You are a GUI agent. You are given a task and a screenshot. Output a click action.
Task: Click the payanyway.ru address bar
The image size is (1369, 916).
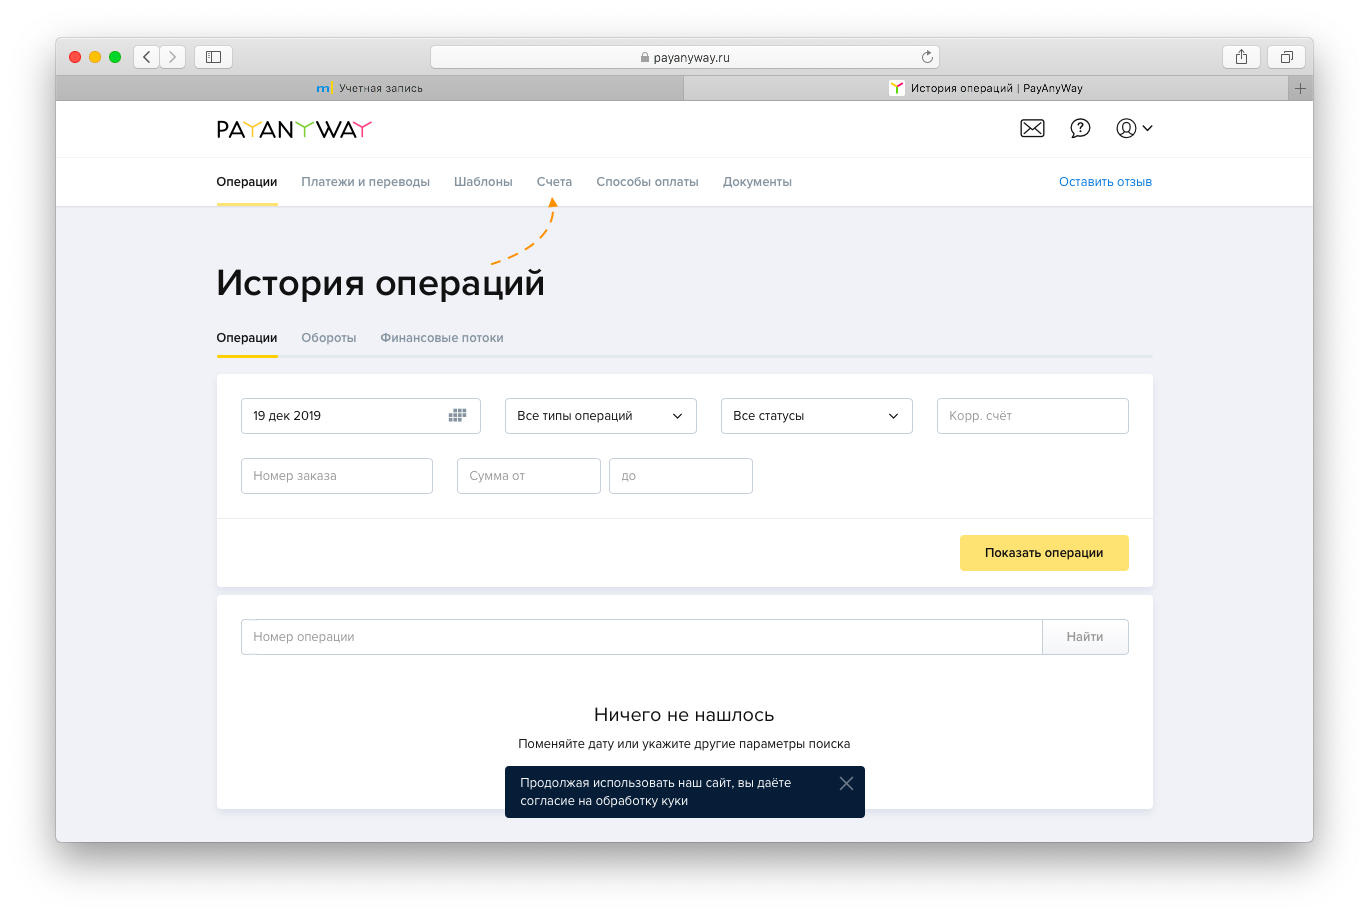pos(684,57)
